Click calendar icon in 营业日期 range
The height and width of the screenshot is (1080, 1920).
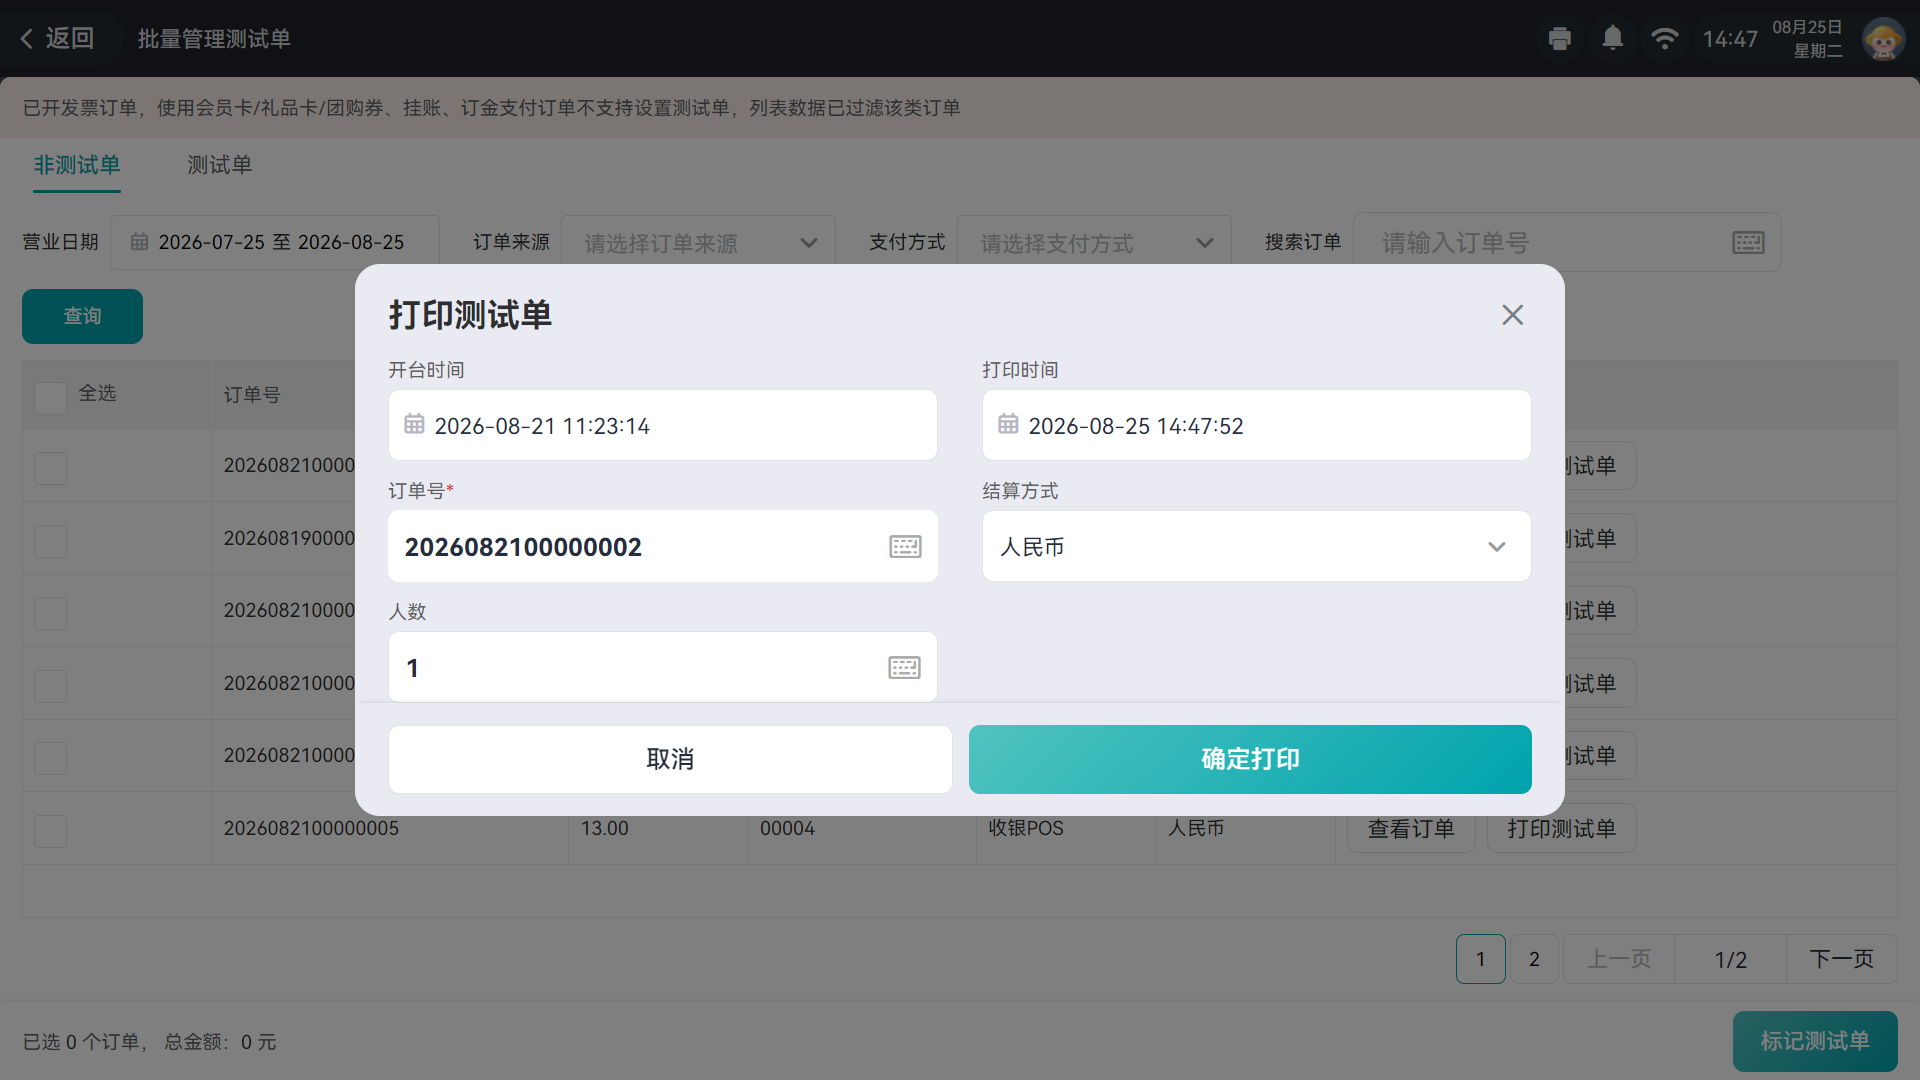140,242
